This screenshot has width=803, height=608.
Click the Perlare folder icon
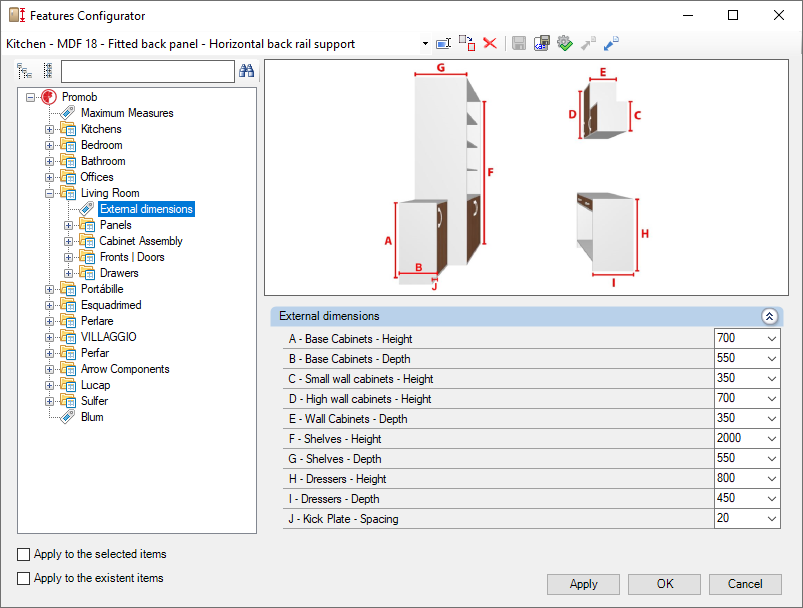point(68,321)
